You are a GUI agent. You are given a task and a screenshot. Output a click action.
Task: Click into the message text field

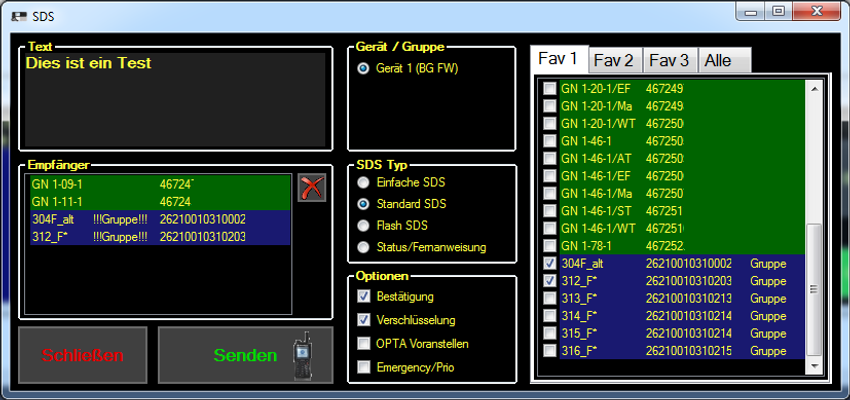[176, 98]
